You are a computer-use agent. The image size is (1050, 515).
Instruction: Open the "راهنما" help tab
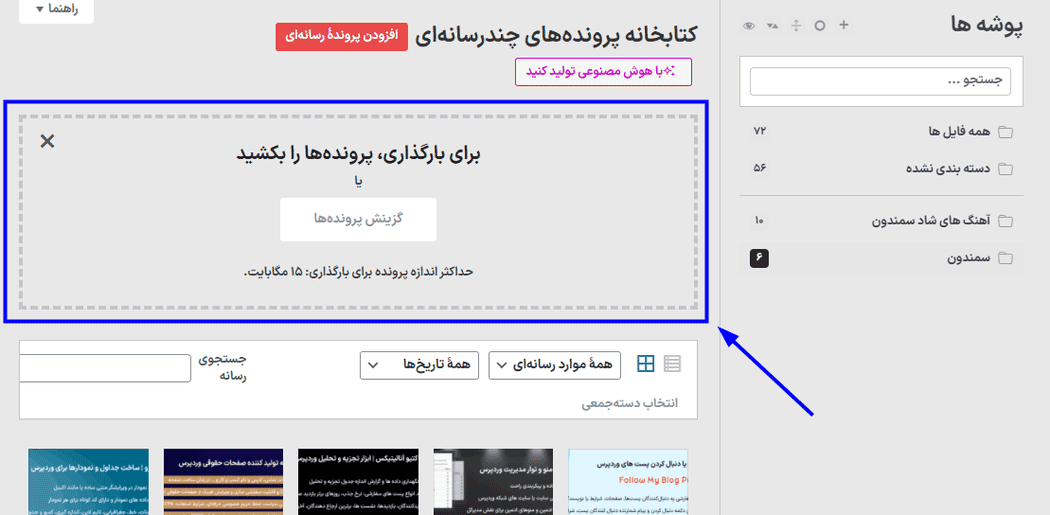[x=56, y=9]
